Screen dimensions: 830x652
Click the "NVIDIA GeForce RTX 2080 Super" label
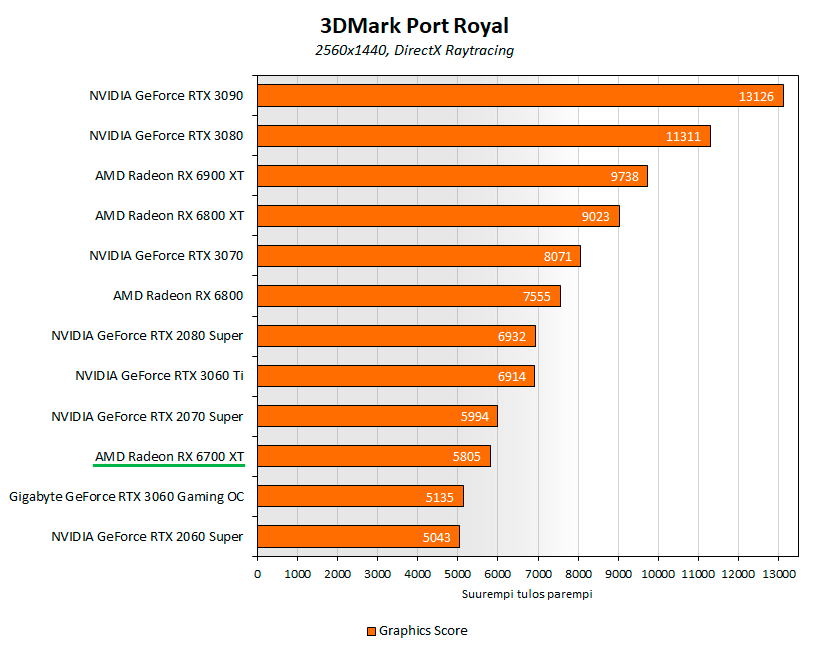147,336
